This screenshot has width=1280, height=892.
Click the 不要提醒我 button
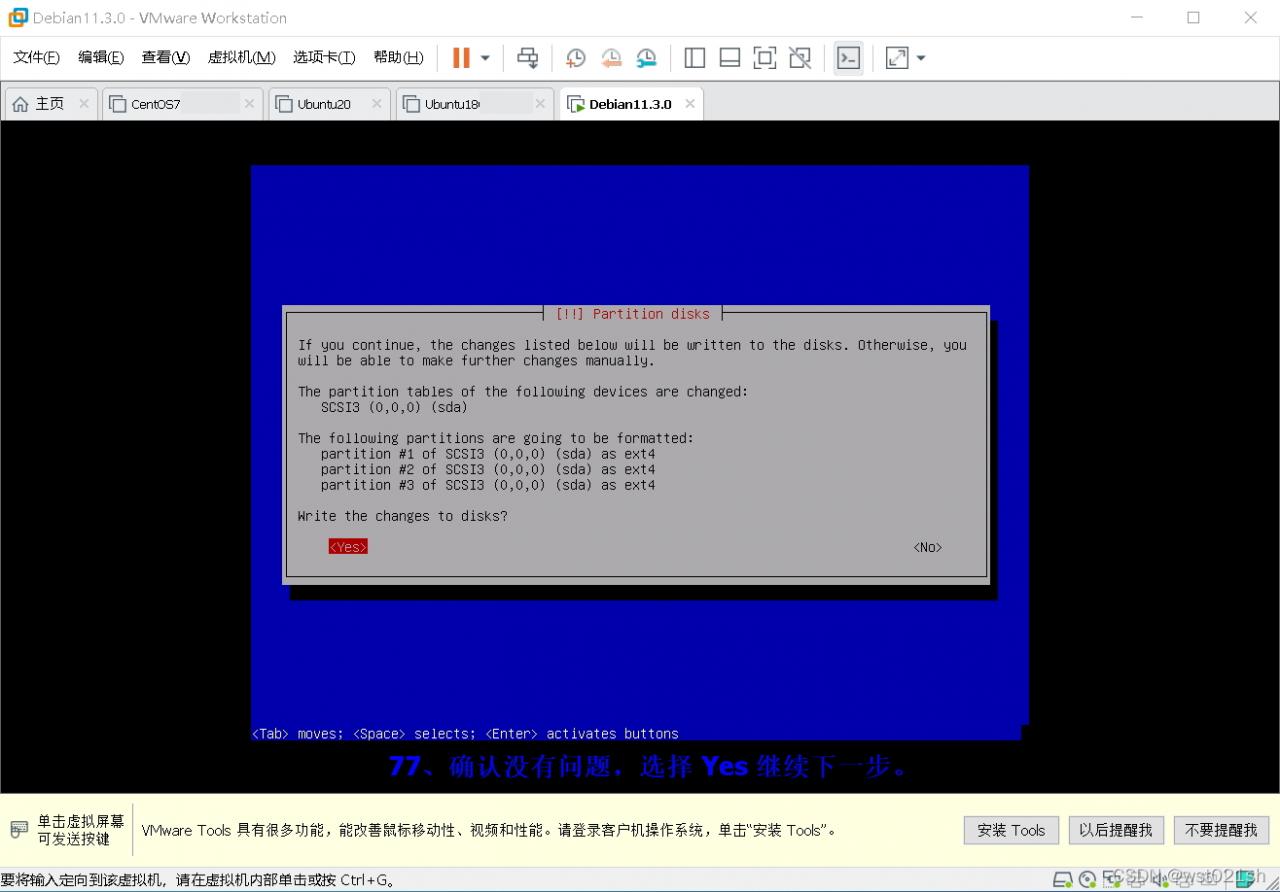[1221, 830]
